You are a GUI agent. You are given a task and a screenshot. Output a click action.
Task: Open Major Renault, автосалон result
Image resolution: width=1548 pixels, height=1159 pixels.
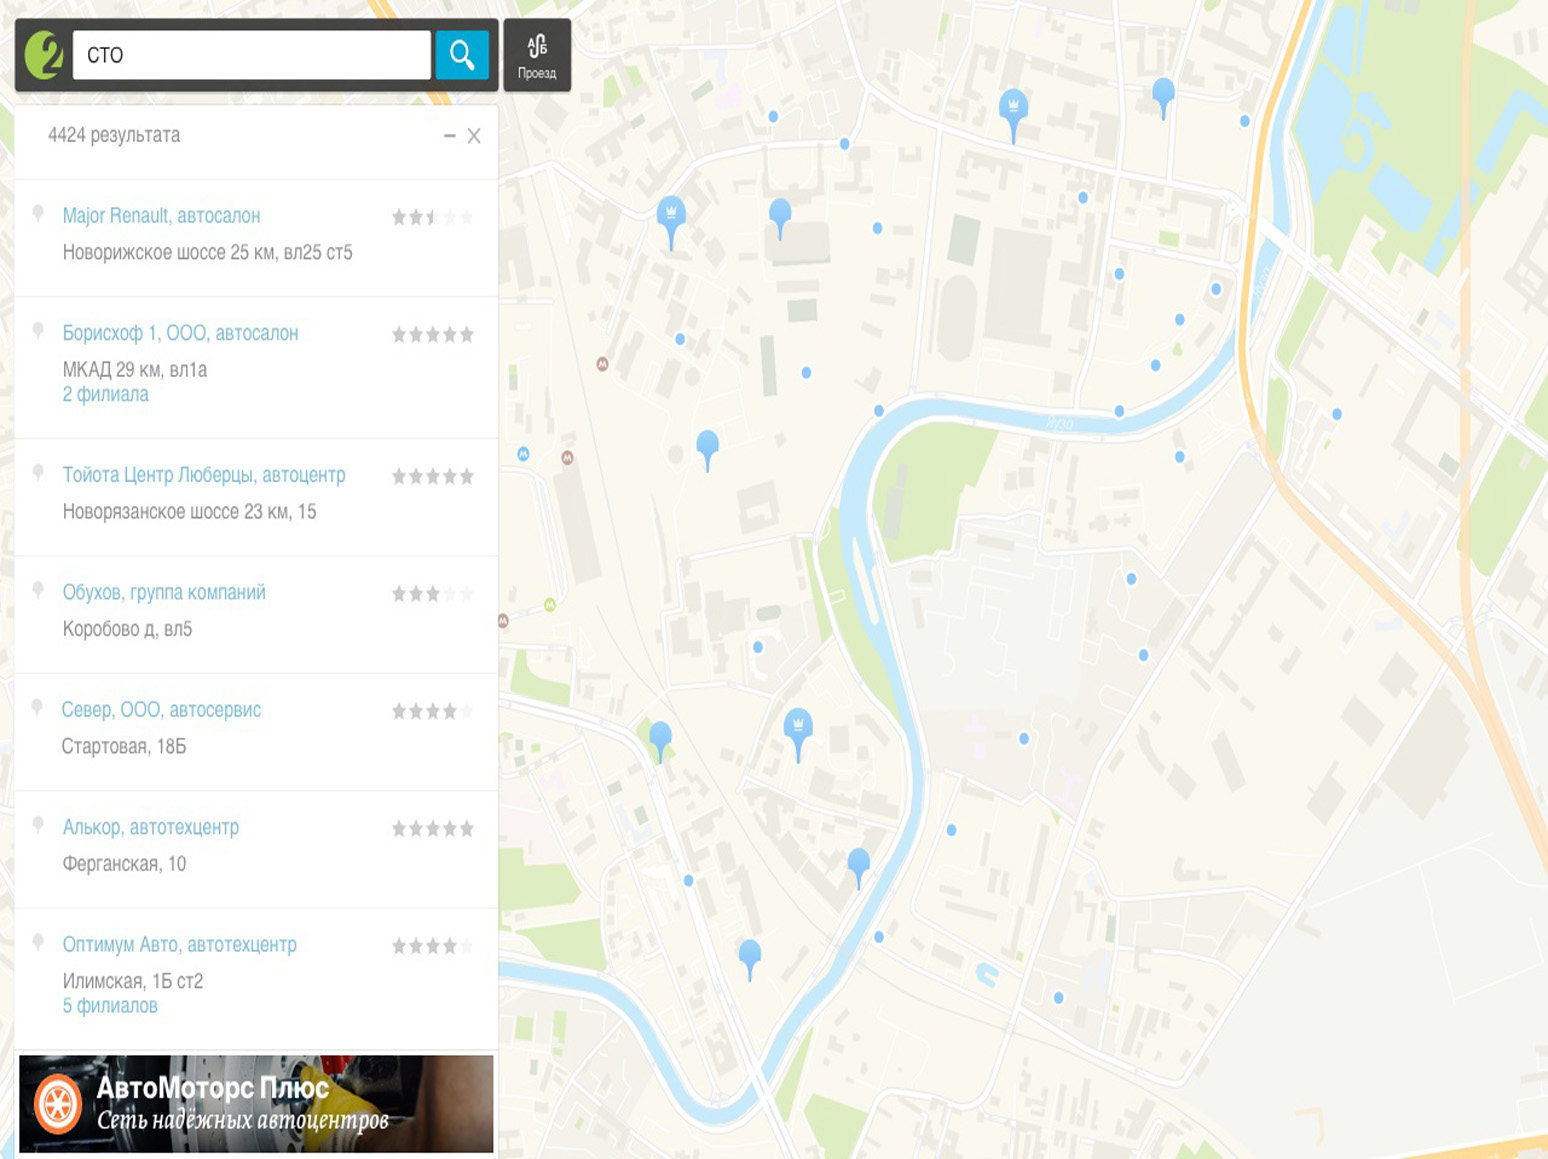pos(161,216)
